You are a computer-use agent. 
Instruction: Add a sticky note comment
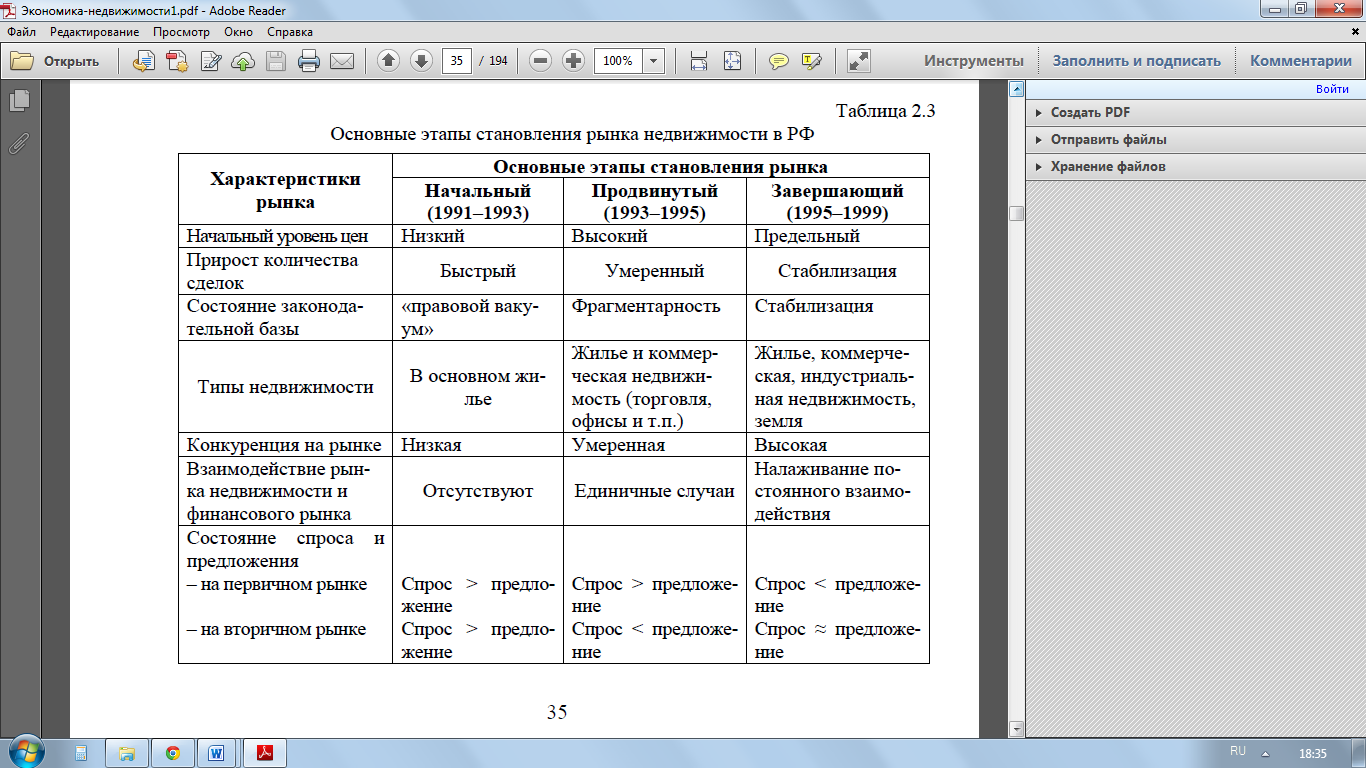(x=778, y=61)
